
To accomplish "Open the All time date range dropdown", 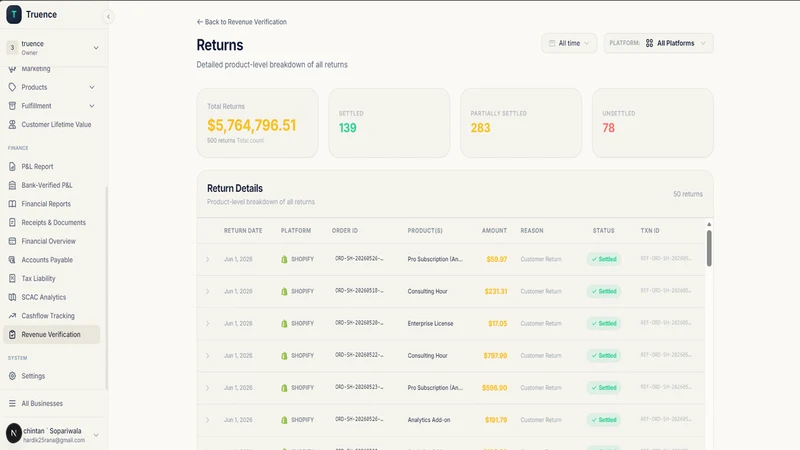I will pos(569,43).
